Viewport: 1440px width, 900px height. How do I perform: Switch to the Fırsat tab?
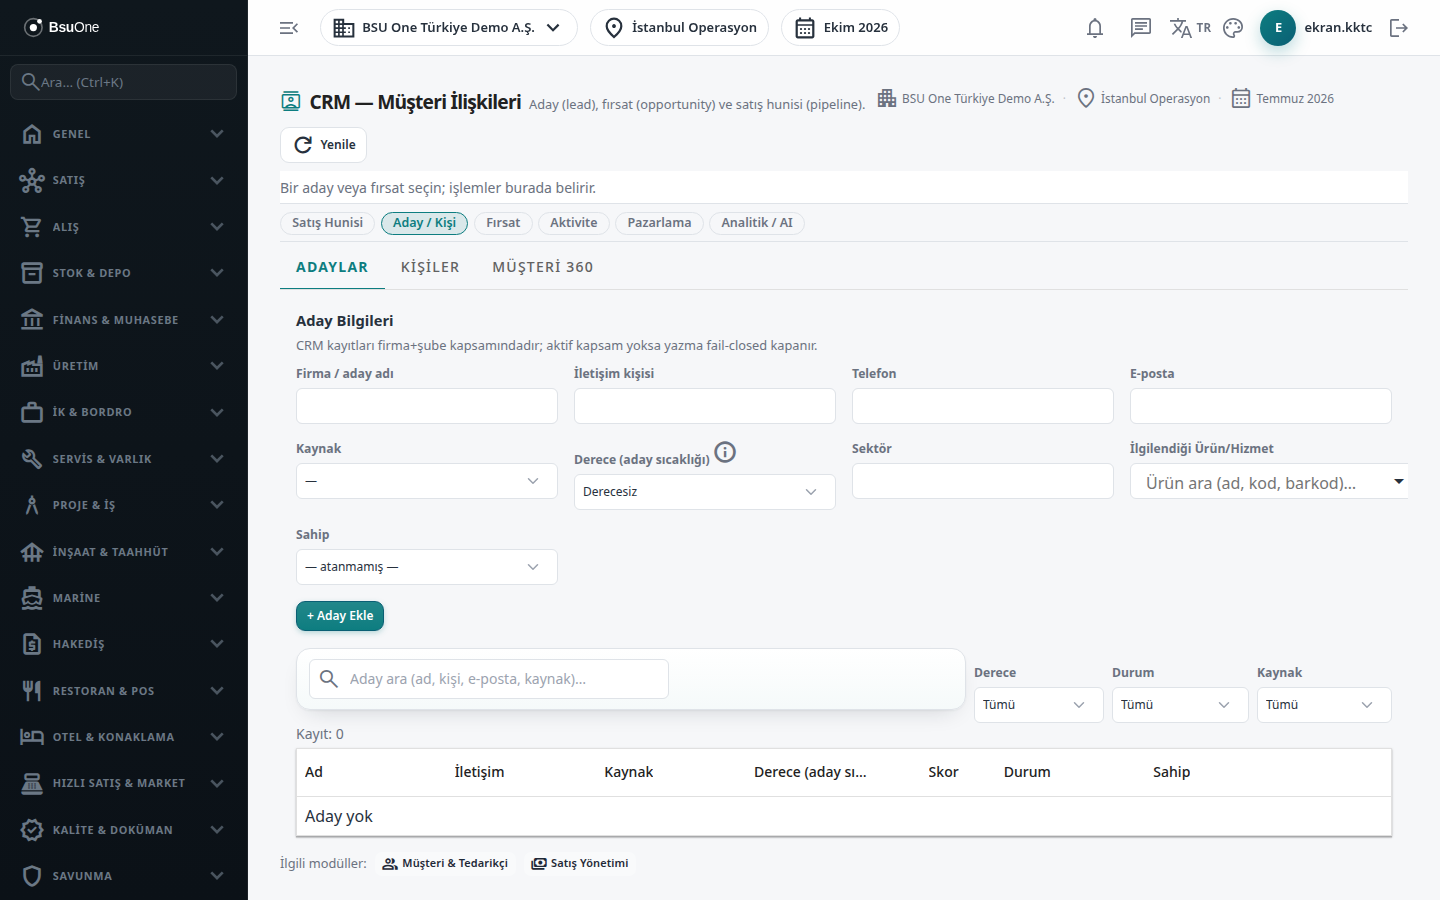503,223
